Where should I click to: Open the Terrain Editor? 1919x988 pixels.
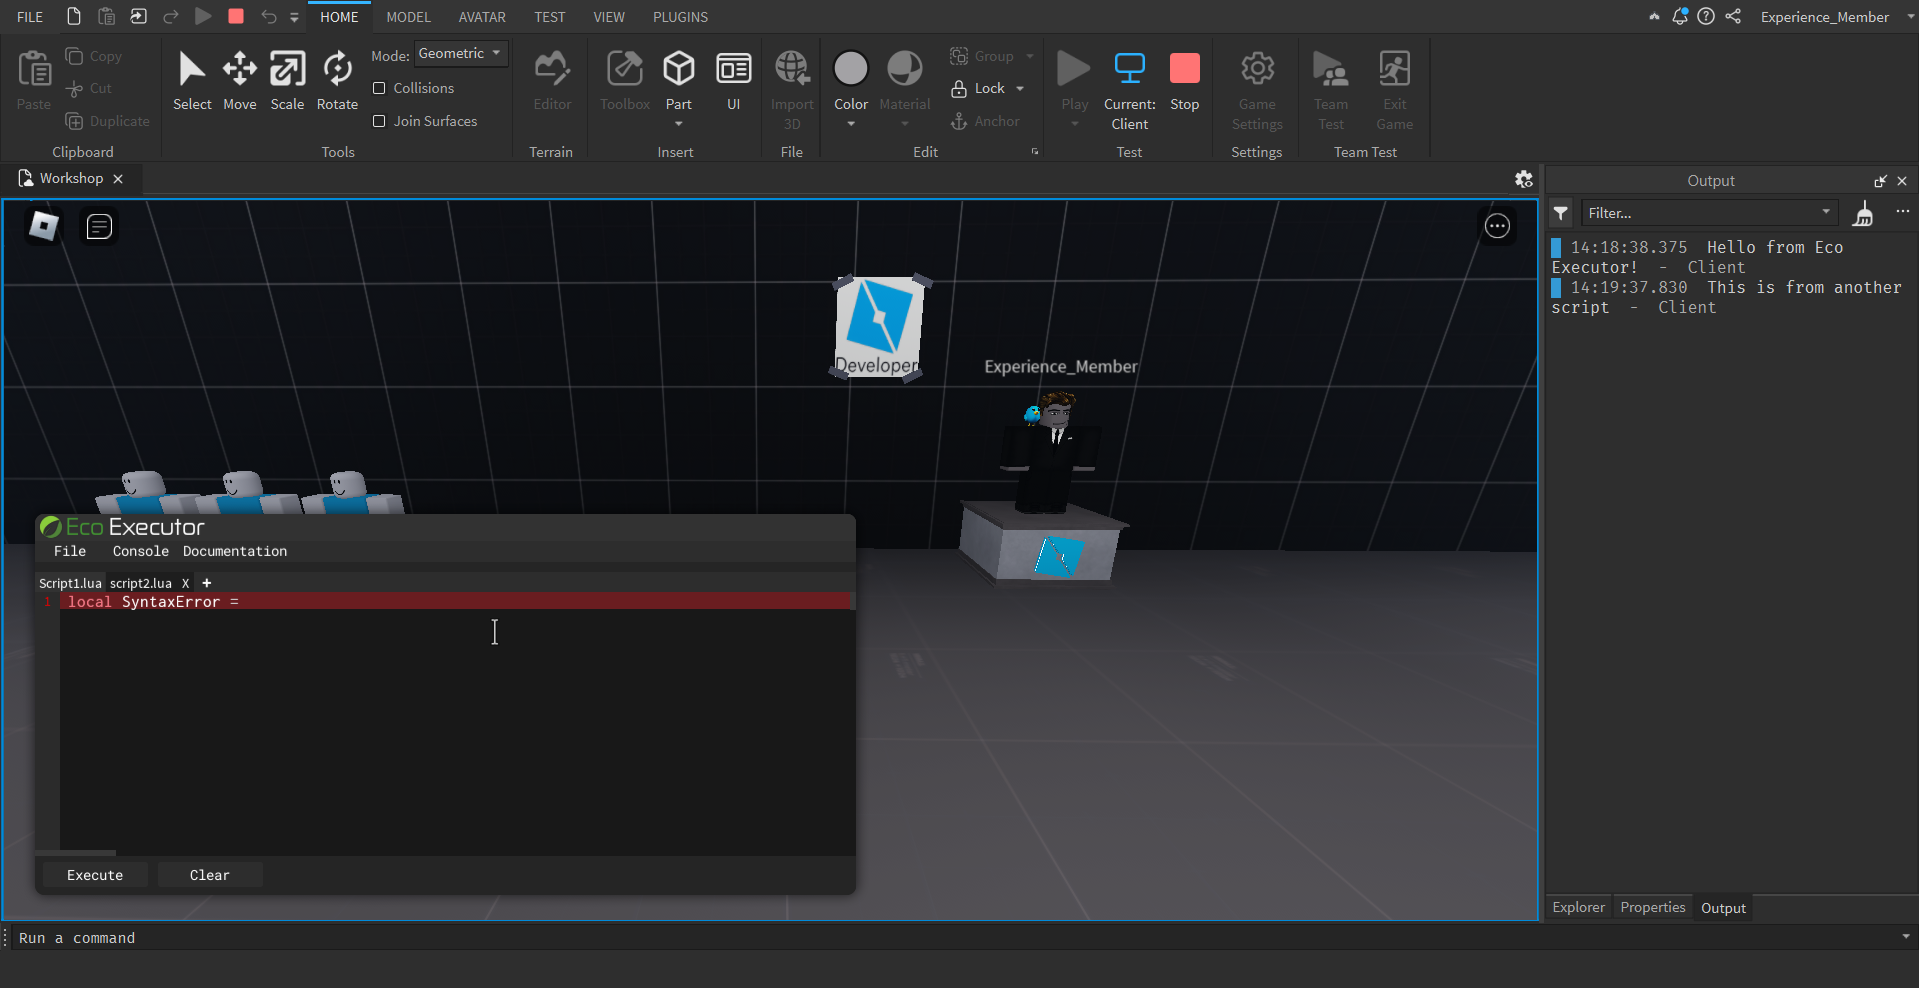552,80
